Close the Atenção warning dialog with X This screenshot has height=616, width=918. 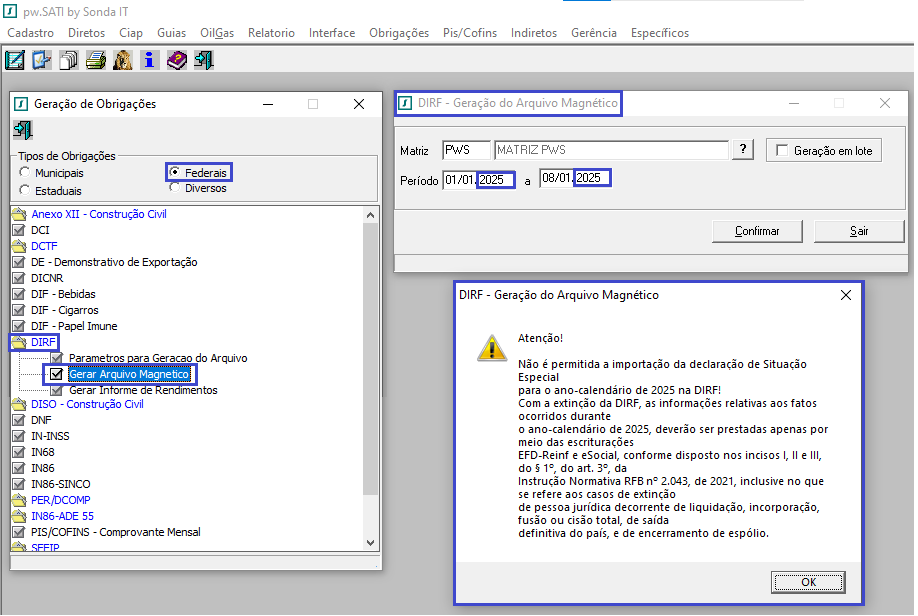point(845,295)
